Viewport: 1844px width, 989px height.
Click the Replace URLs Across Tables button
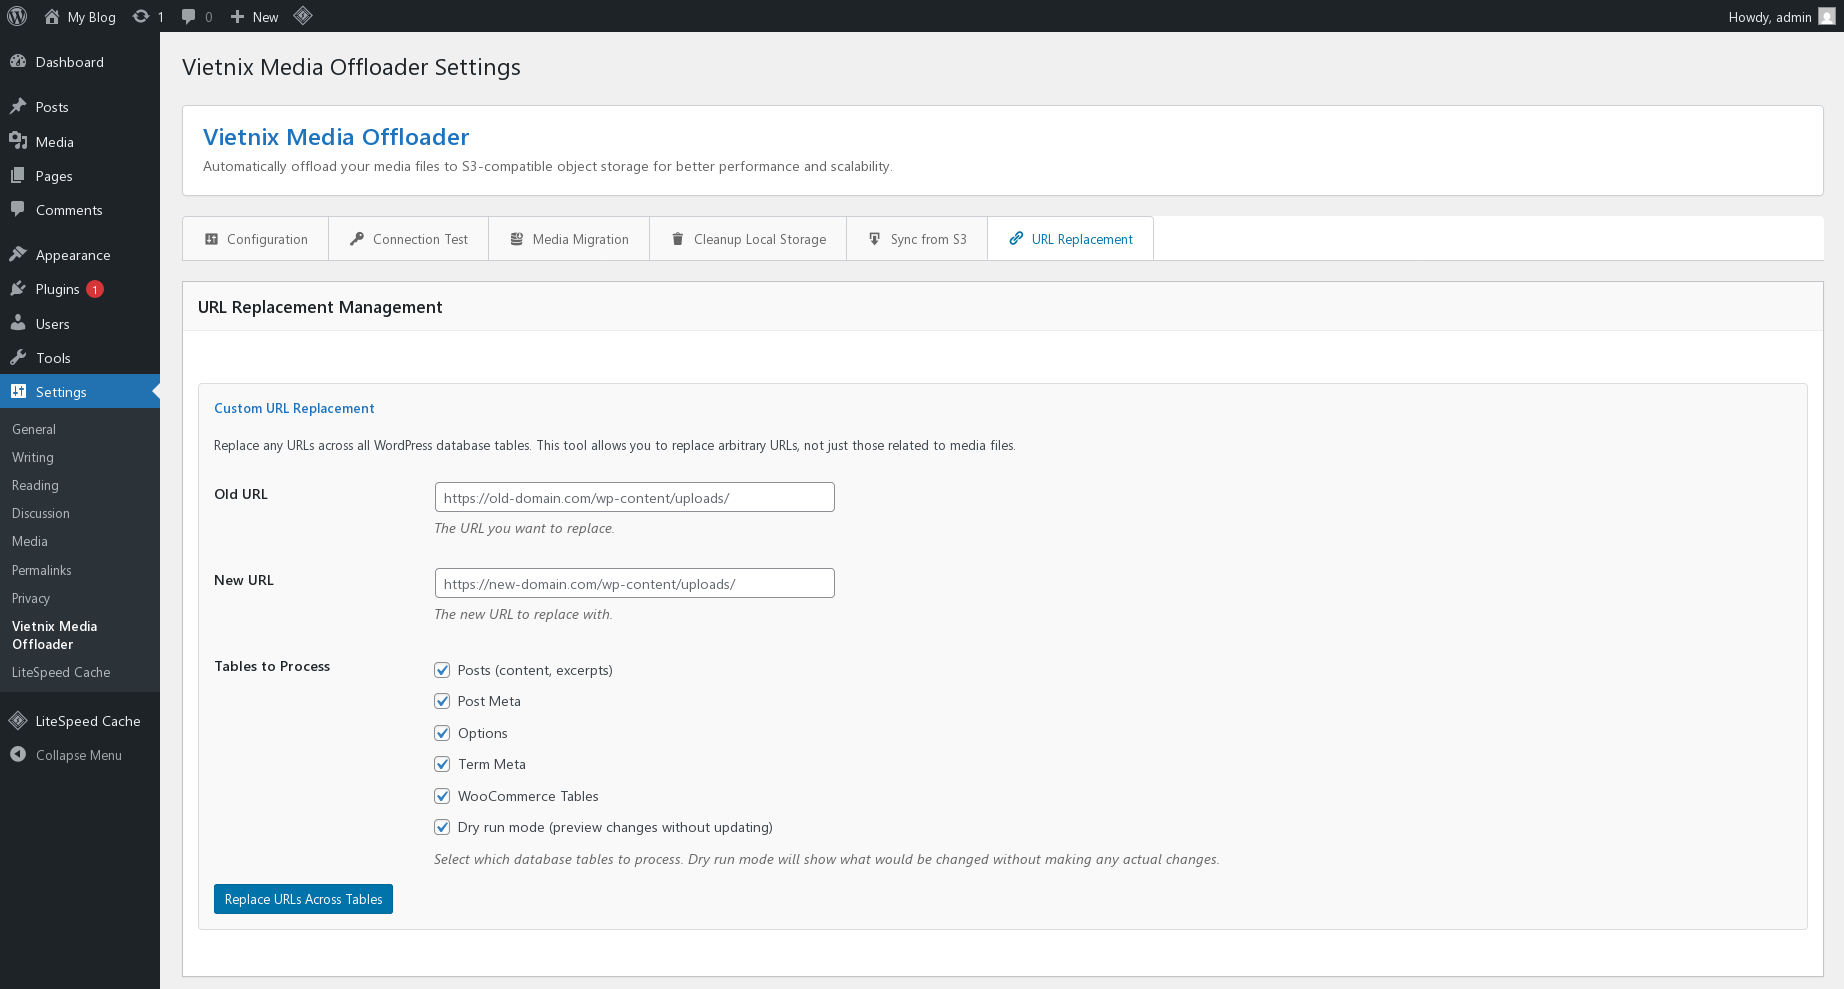pos(303,898)
